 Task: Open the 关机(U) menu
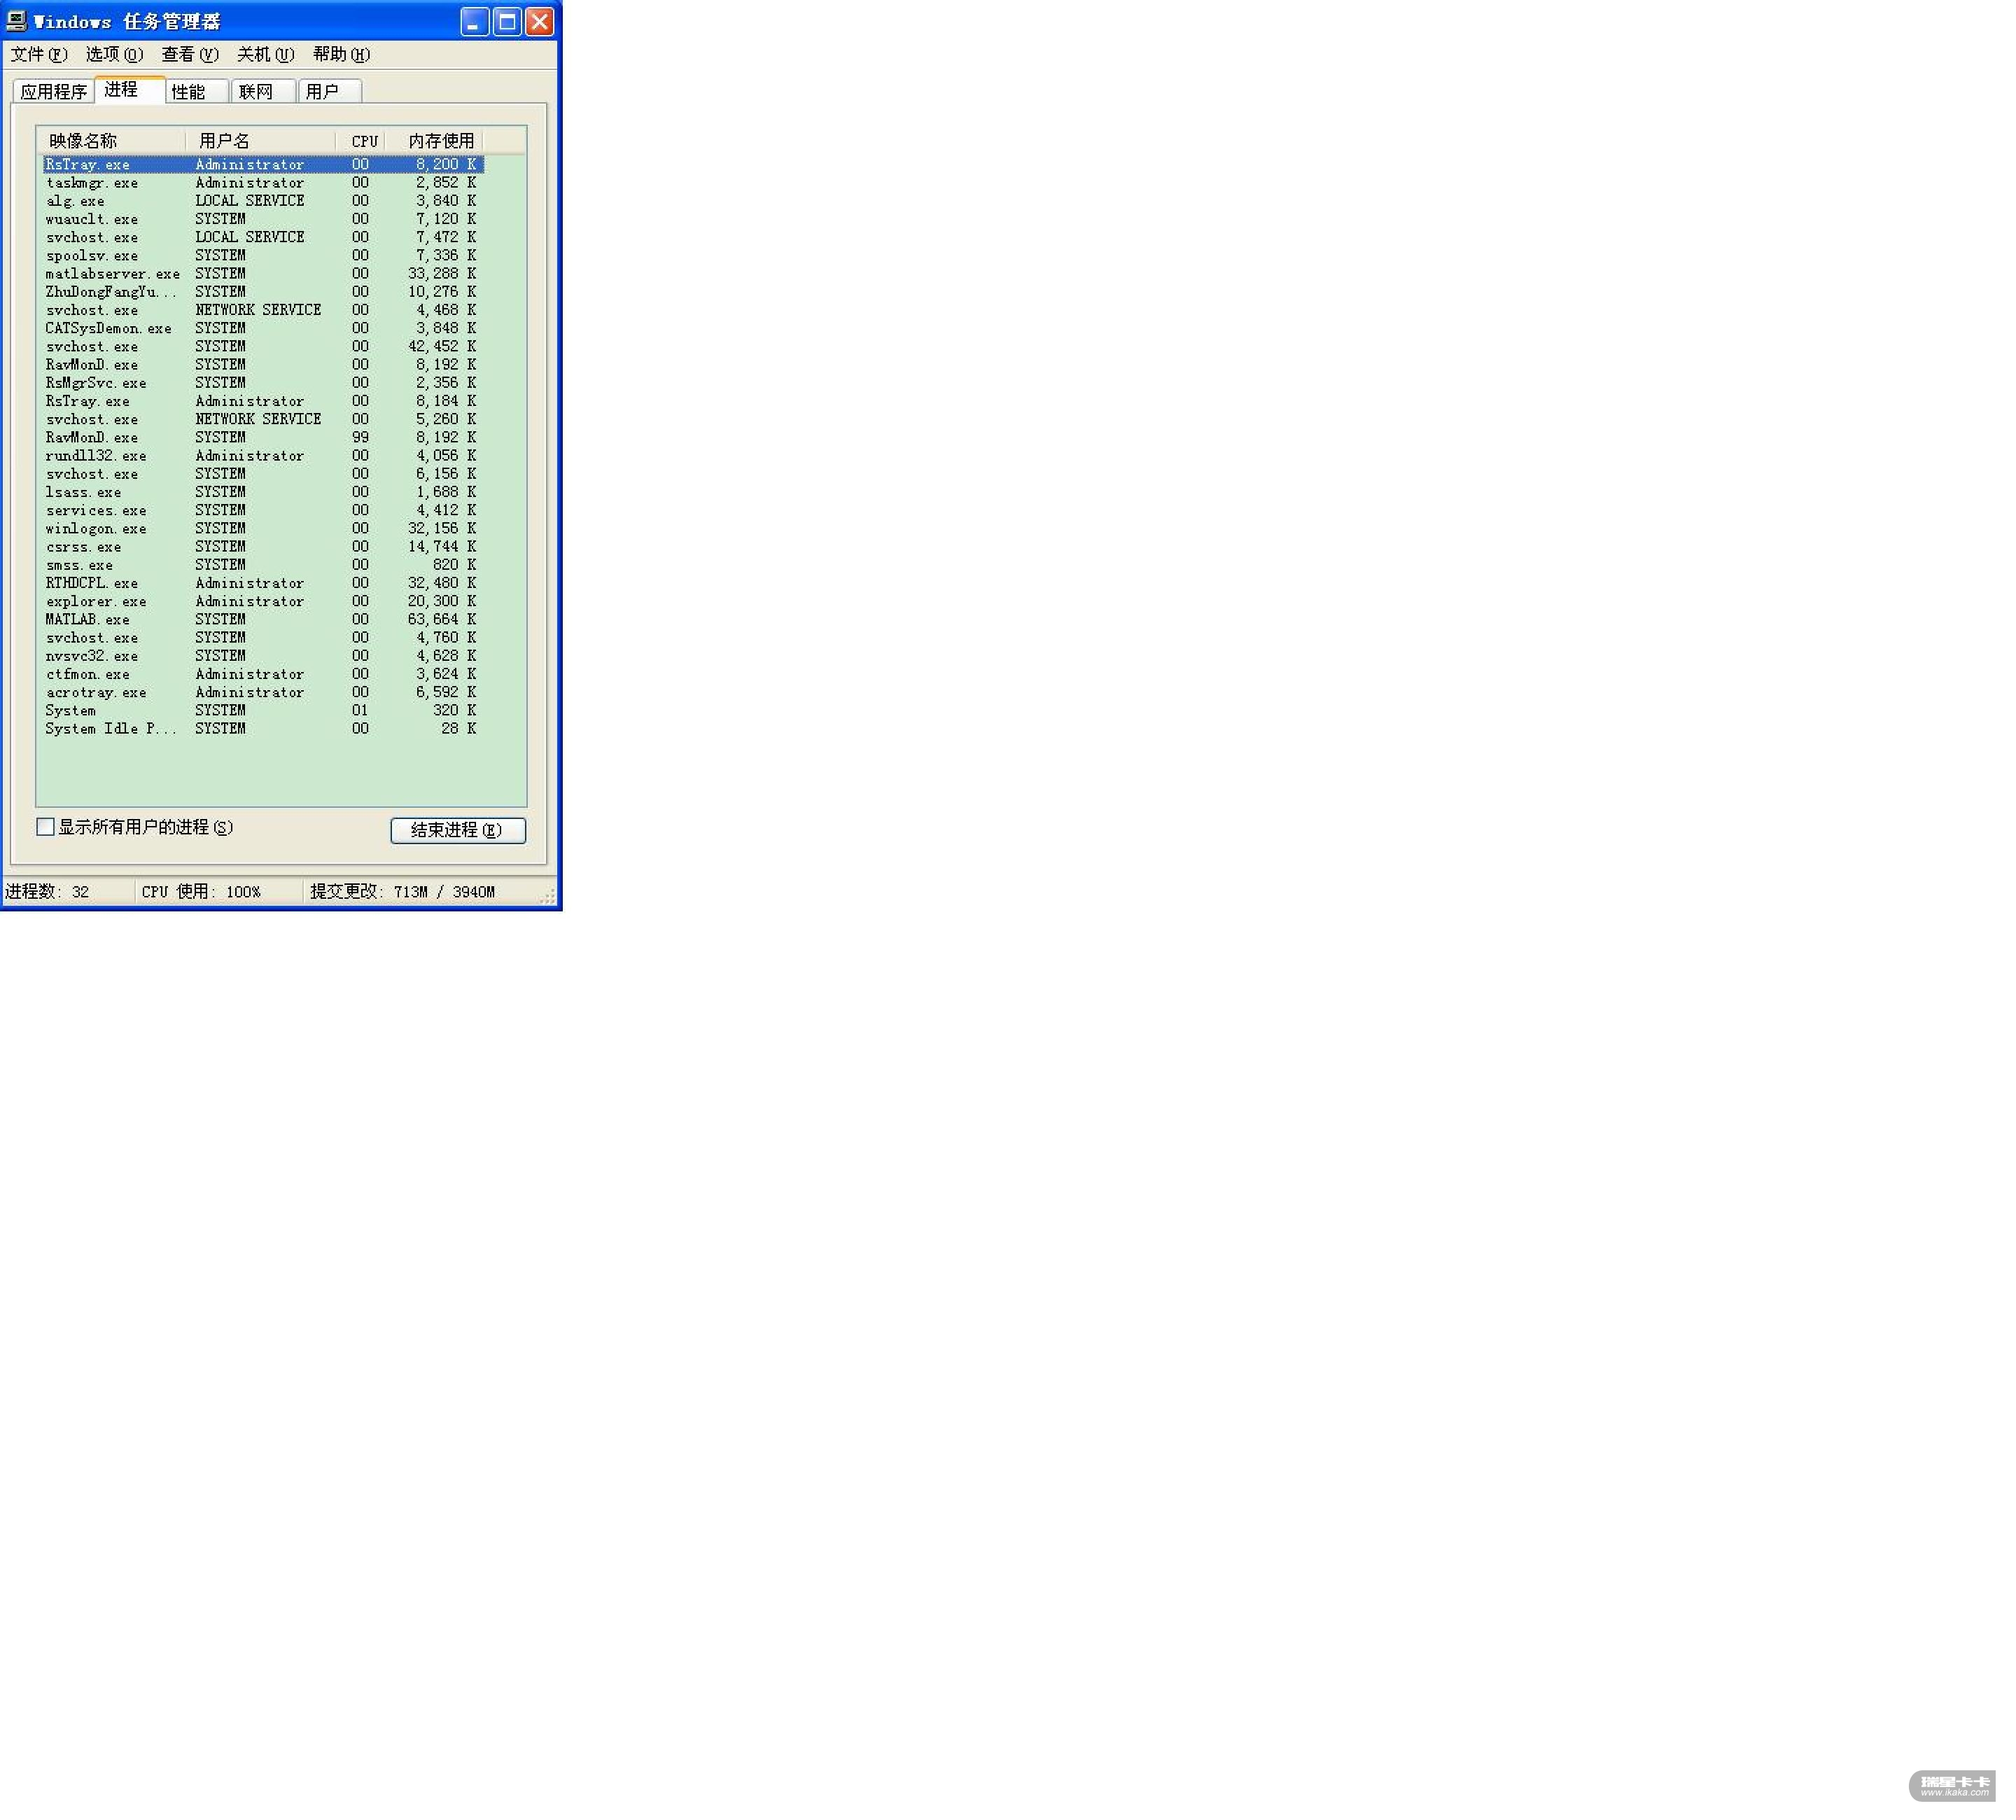click(265, 54)
